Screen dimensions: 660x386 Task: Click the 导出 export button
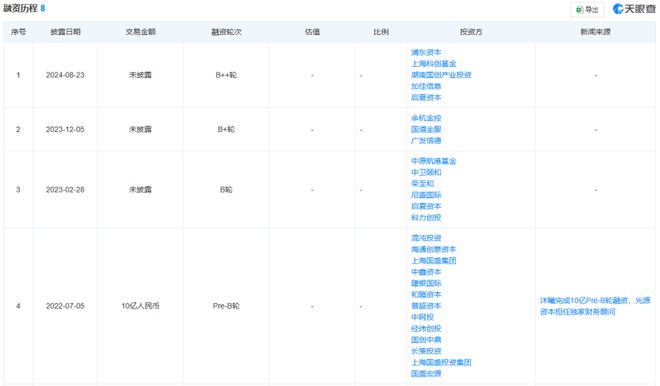pyautogui.click(x=587, y=9)
